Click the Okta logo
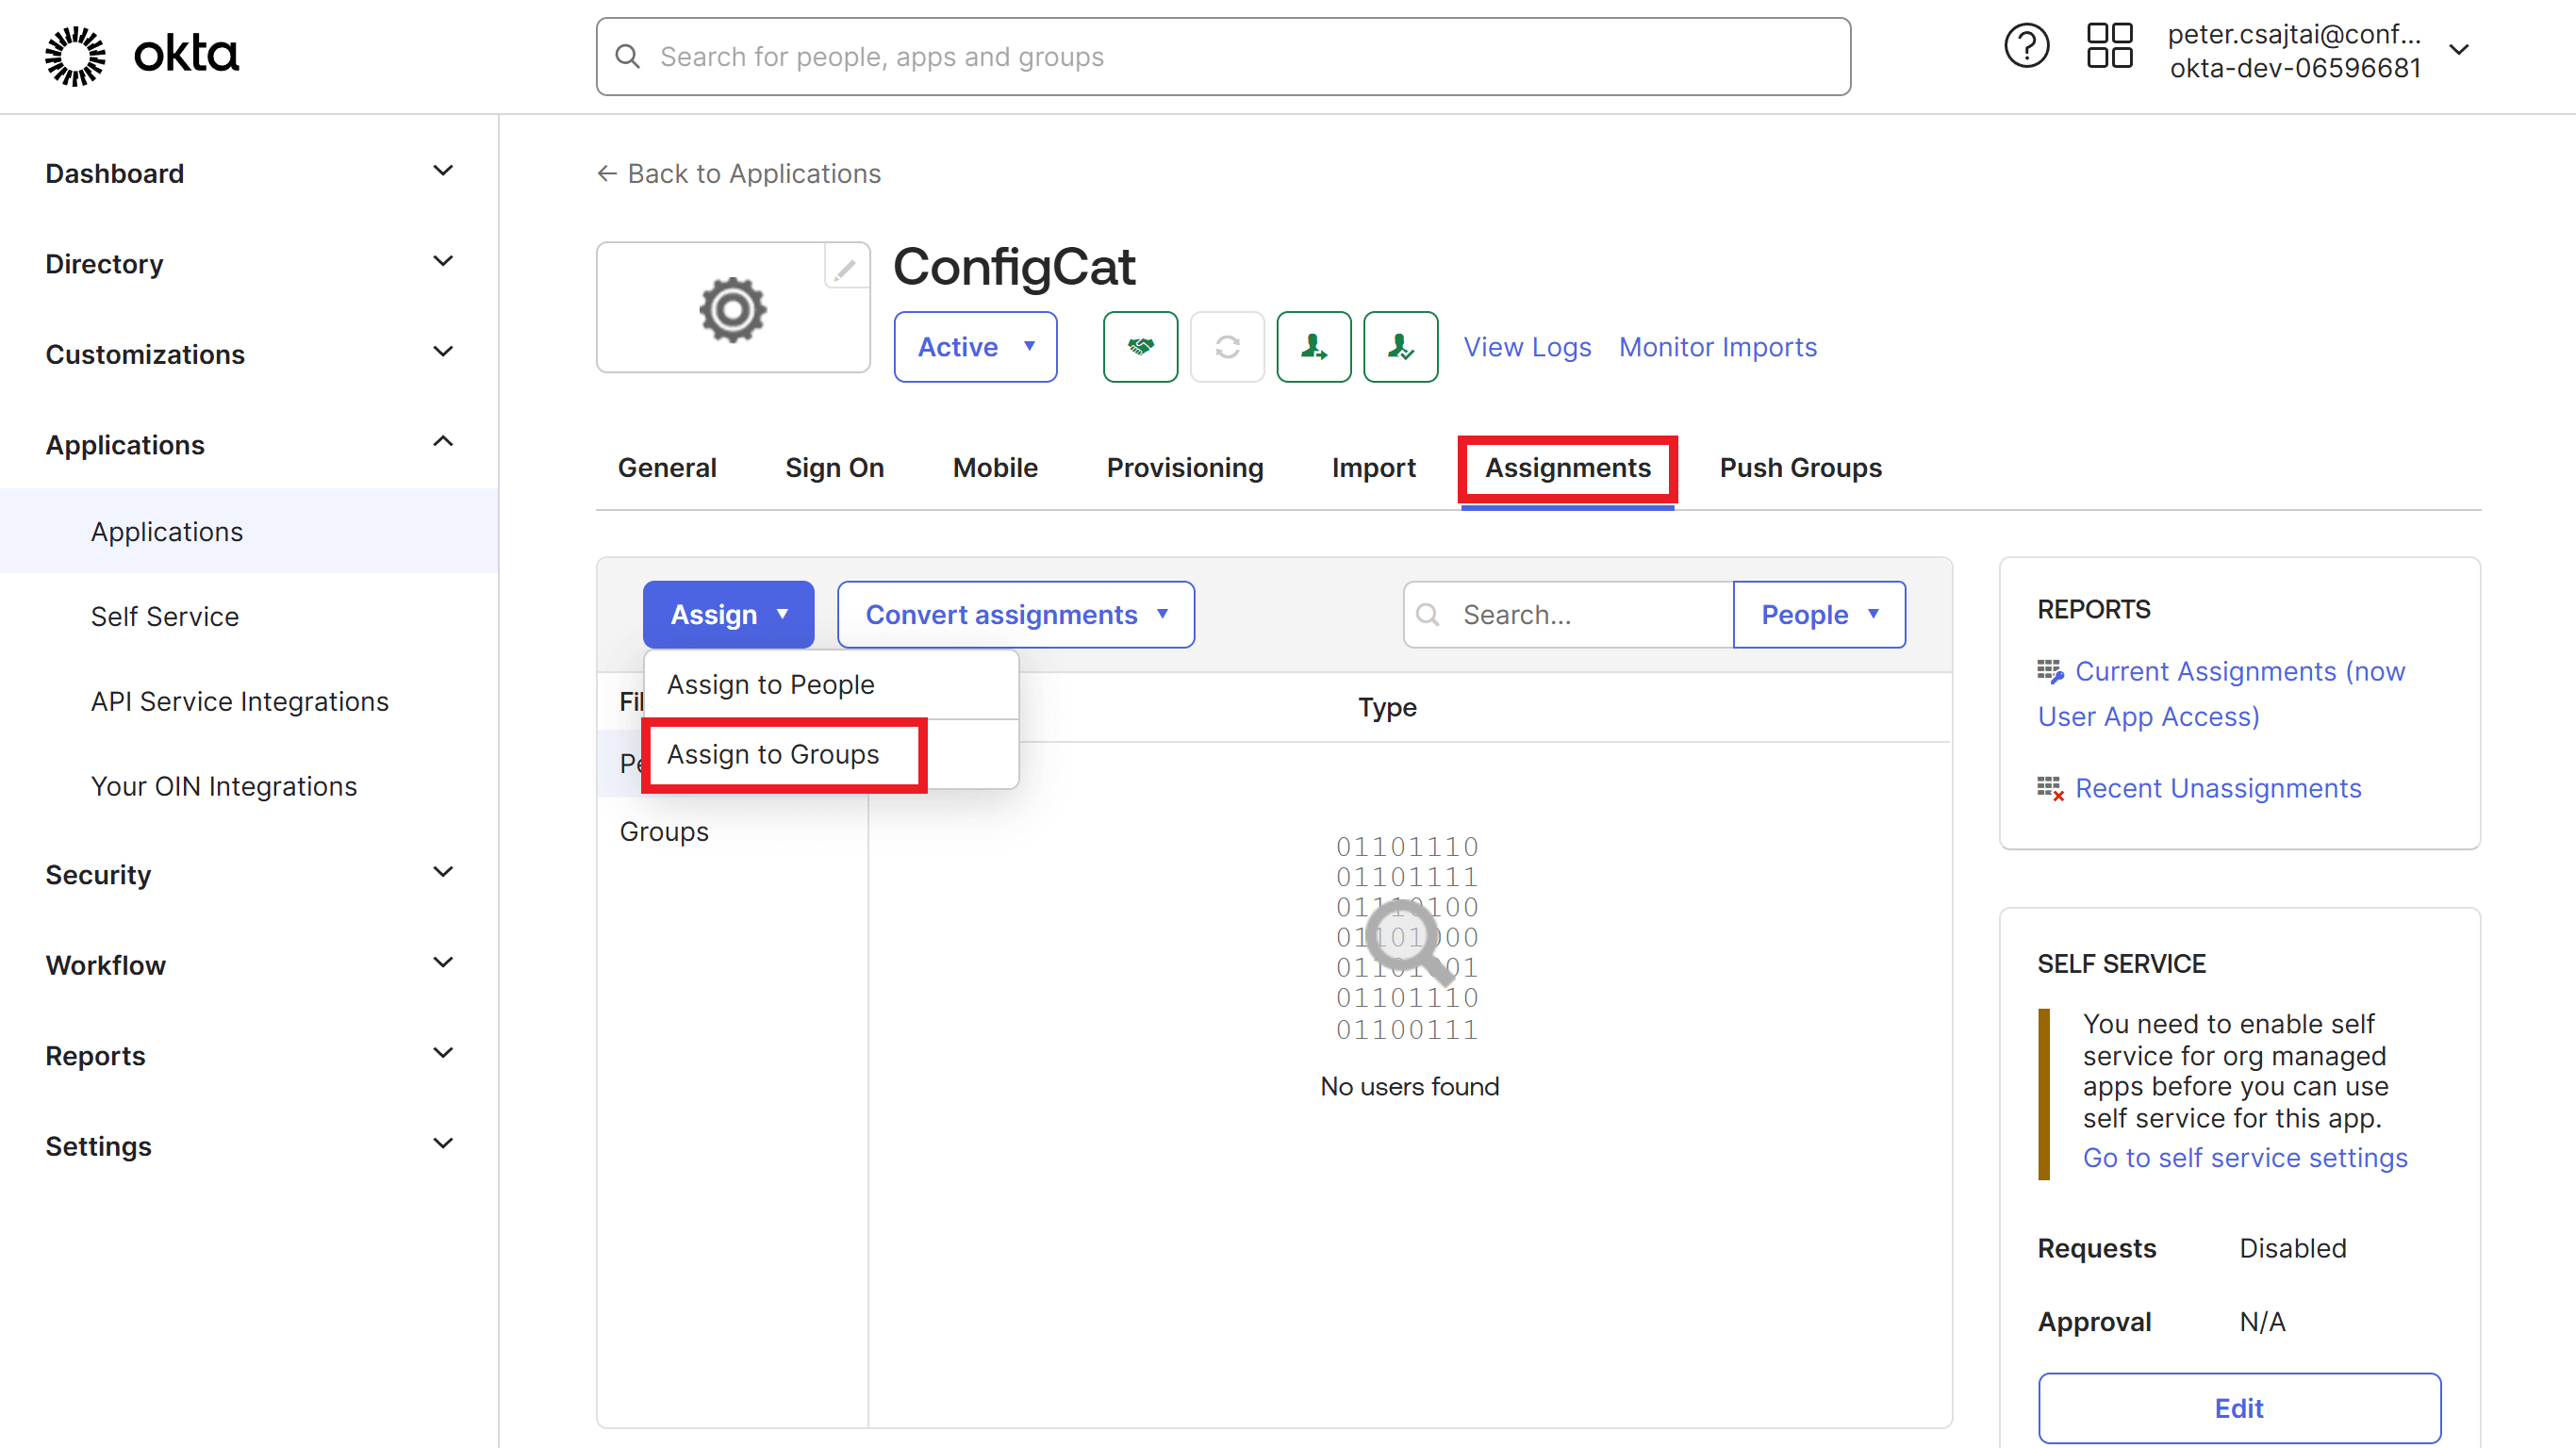2576x1448 pixels. pos(140,55)
